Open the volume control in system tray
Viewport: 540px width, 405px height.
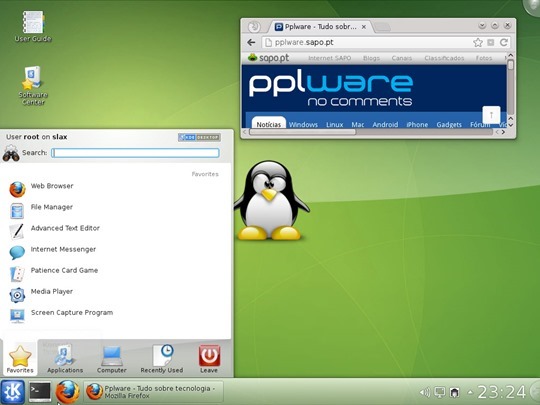(425, 392)
